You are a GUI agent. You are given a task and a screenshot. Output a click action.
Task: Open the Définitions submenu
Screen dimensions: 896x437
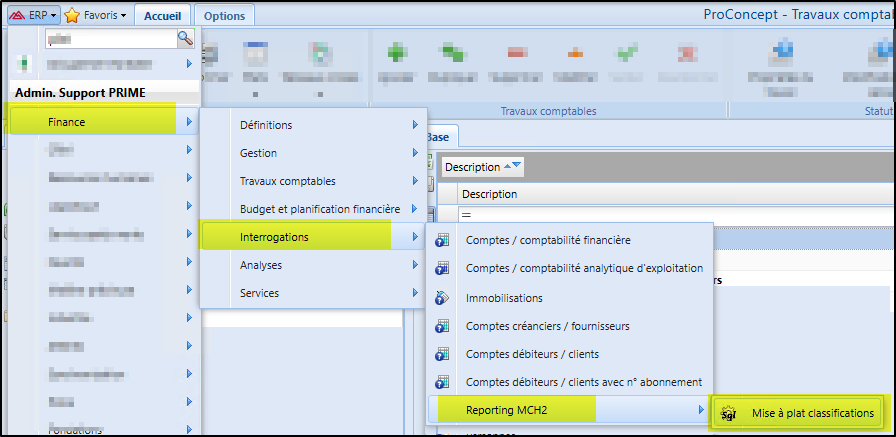click(312, 125)
